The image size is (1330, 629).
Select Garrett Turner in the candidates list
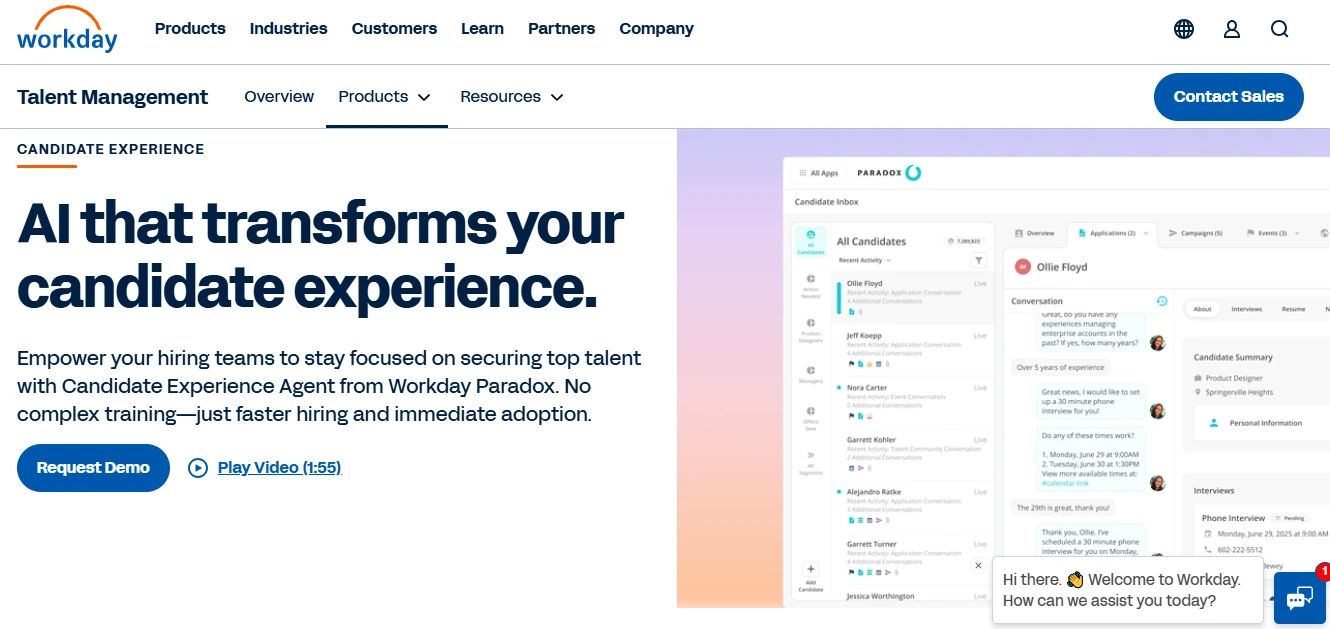coord(915,557)
